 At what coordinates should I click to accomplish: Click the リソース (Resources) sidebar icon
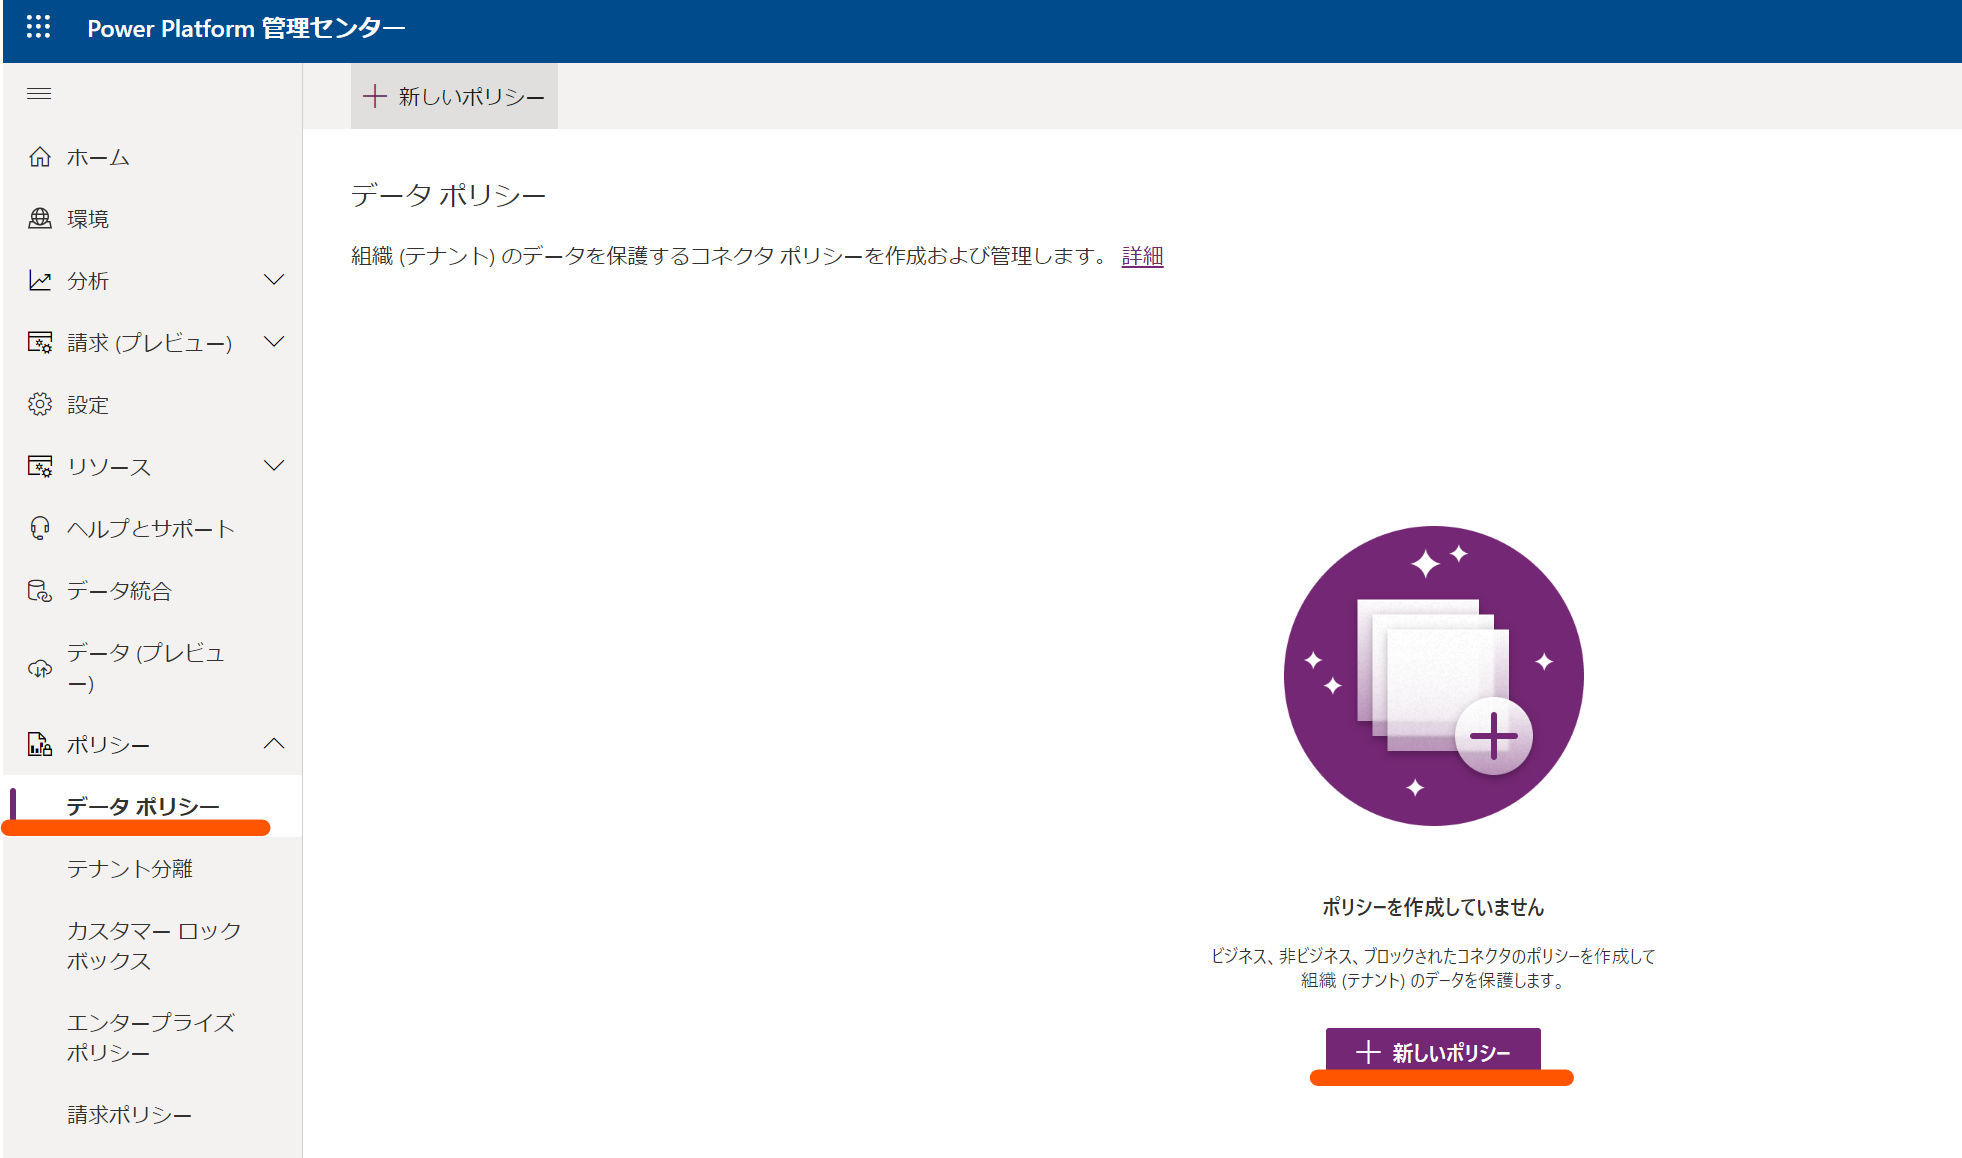[x=40, y=465]
